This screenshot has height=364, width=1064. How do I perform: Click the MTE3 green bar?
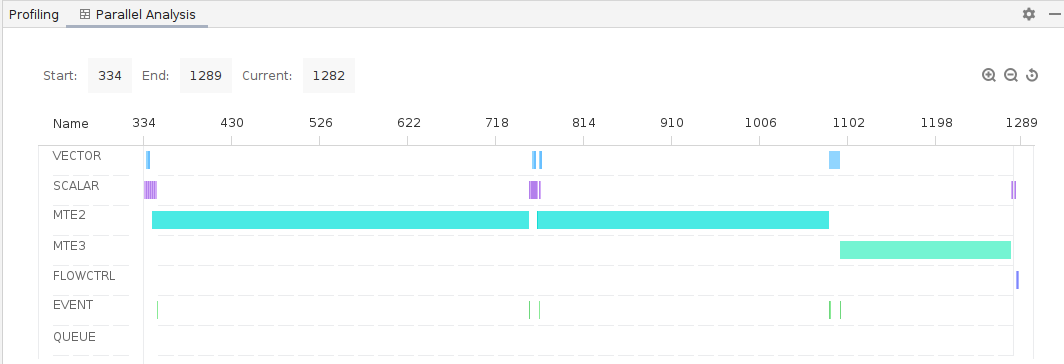(926, 250)
